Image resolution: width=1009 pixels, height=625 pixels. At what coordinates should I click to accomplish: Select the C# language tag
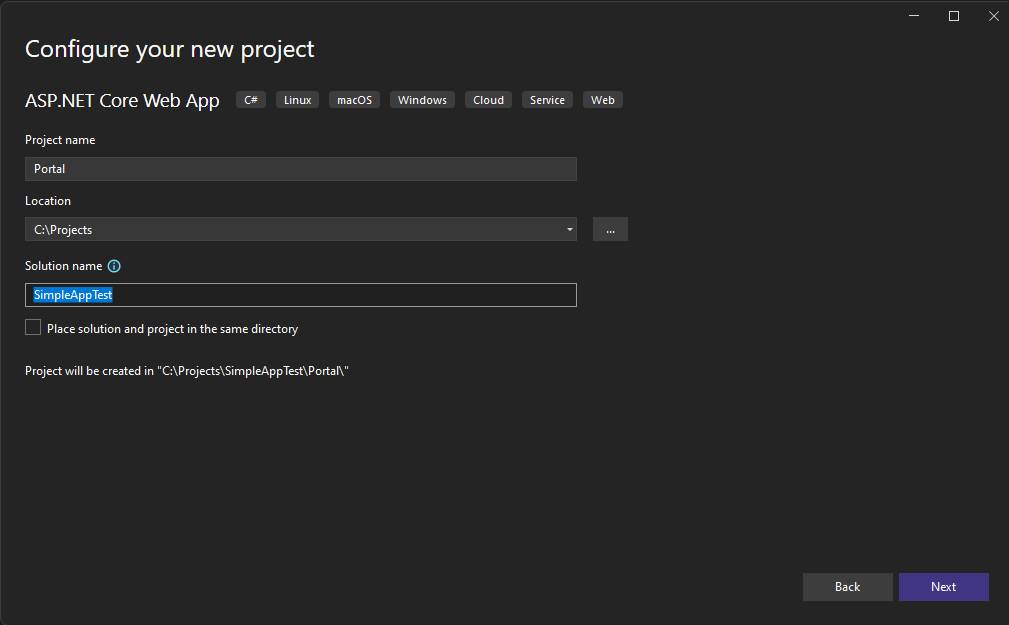click(x=250, y=99)
